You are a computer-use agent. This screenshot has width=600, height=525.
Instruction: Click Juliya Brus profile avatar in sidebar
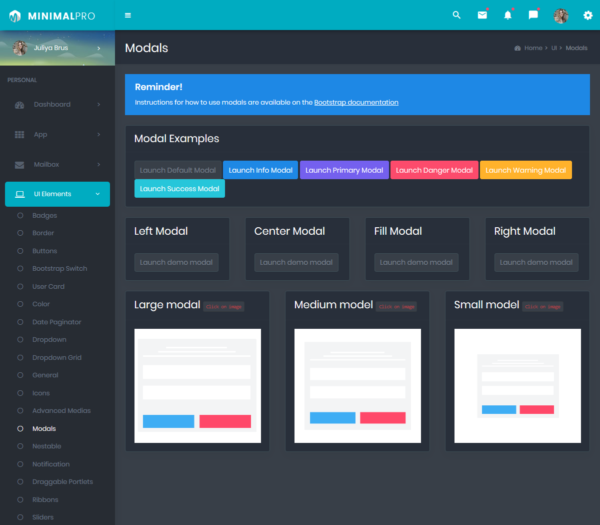20,48
